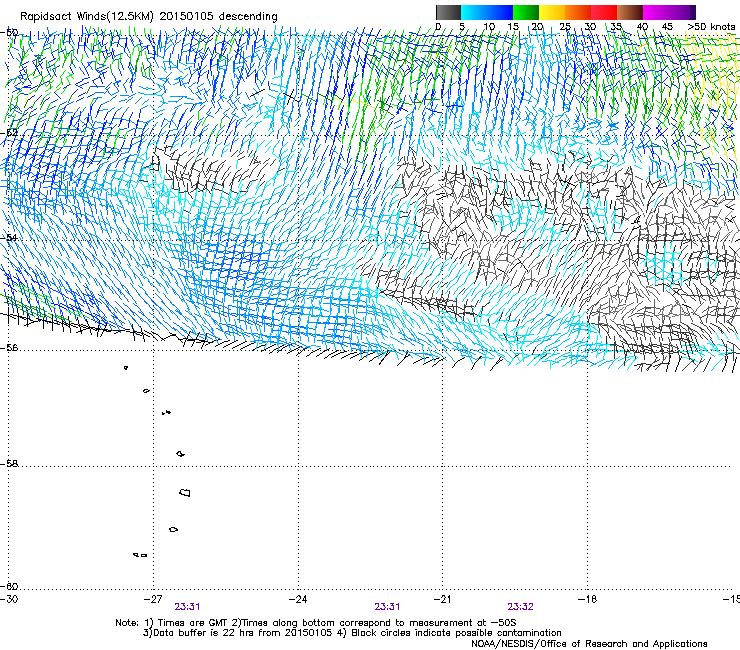Select the green 15-20 knots color segment
Screen dimensions: 740x650
(x=526, y=12)
